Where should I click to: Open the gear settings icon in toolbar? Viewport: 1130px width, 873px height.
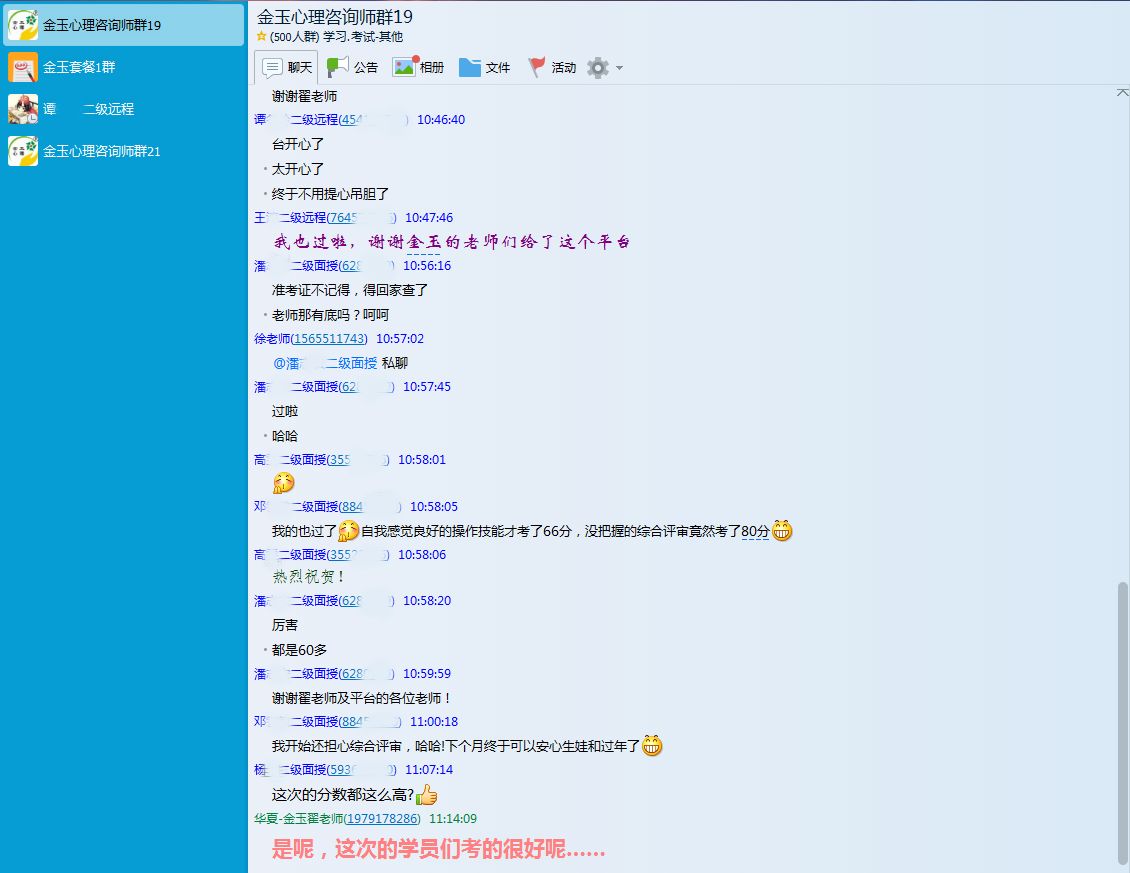coord(598,67)
